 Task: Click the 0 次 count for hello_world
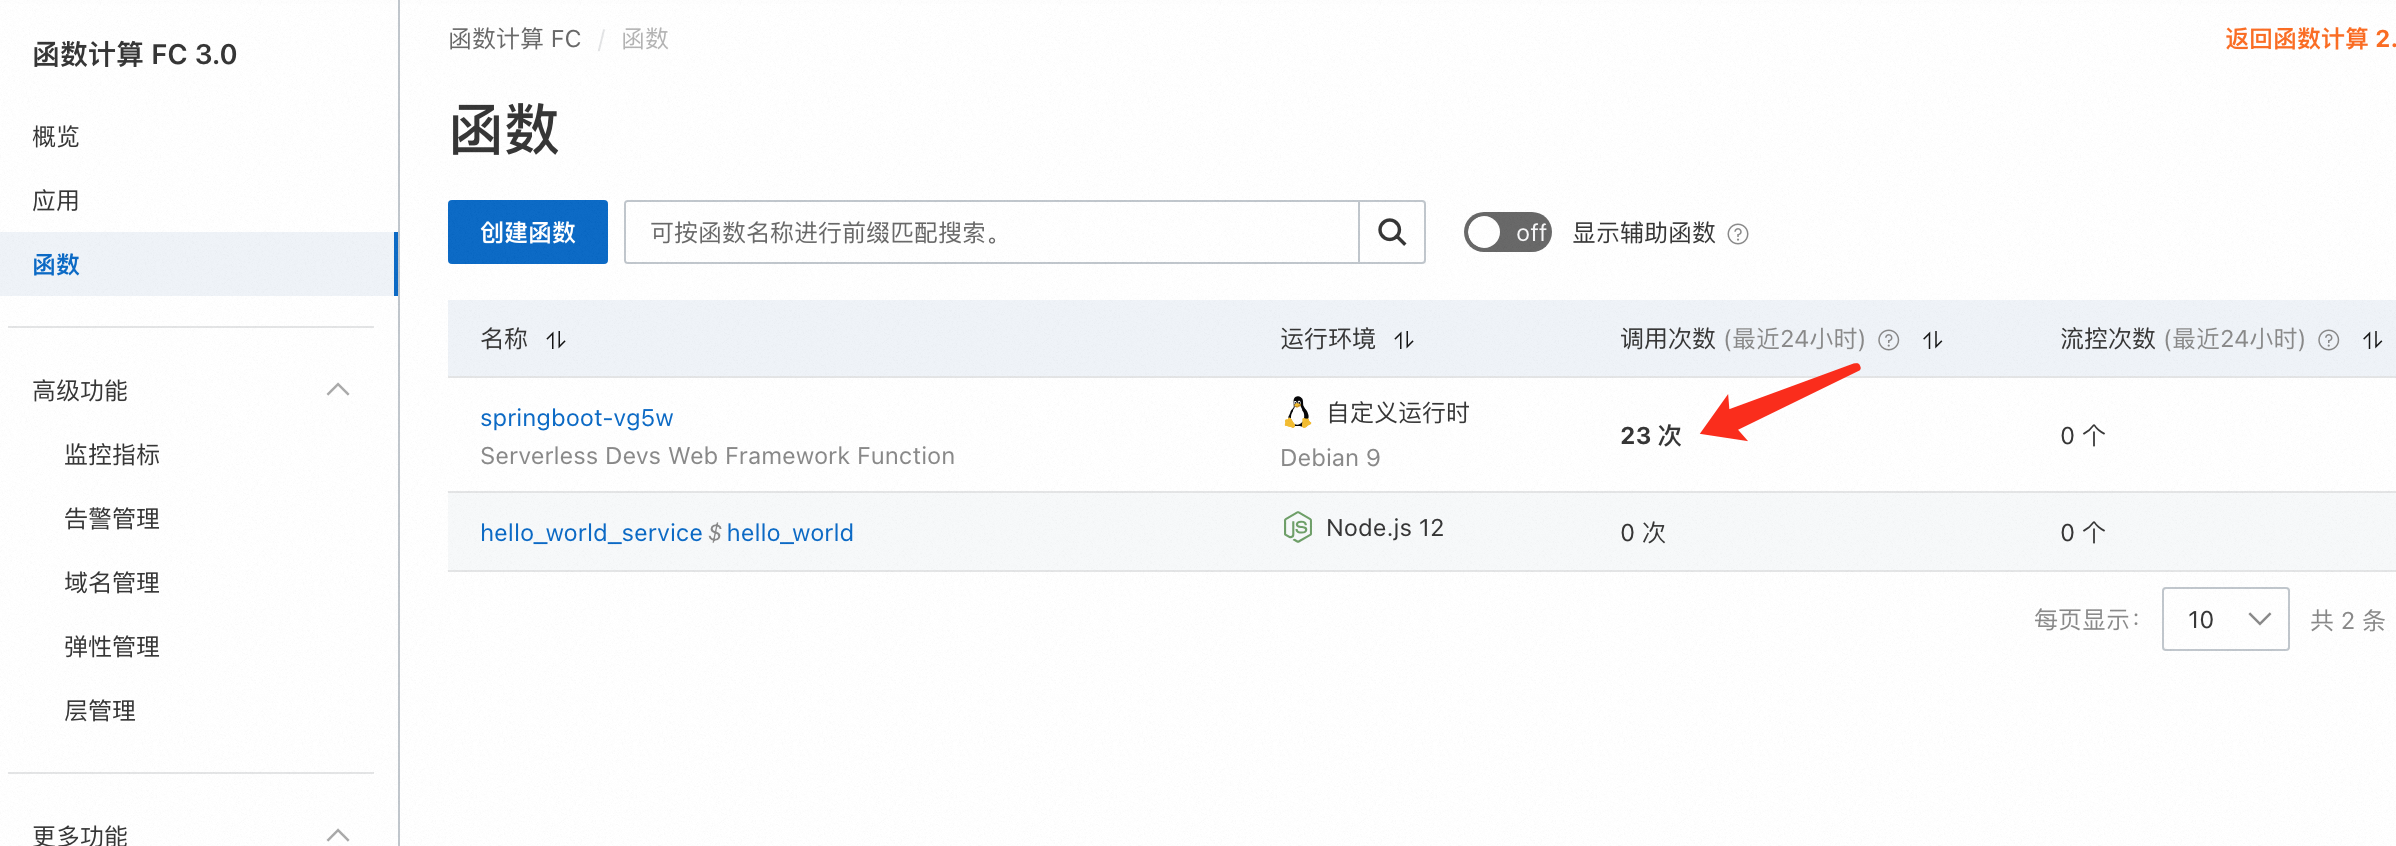(x=1643, y=532)
